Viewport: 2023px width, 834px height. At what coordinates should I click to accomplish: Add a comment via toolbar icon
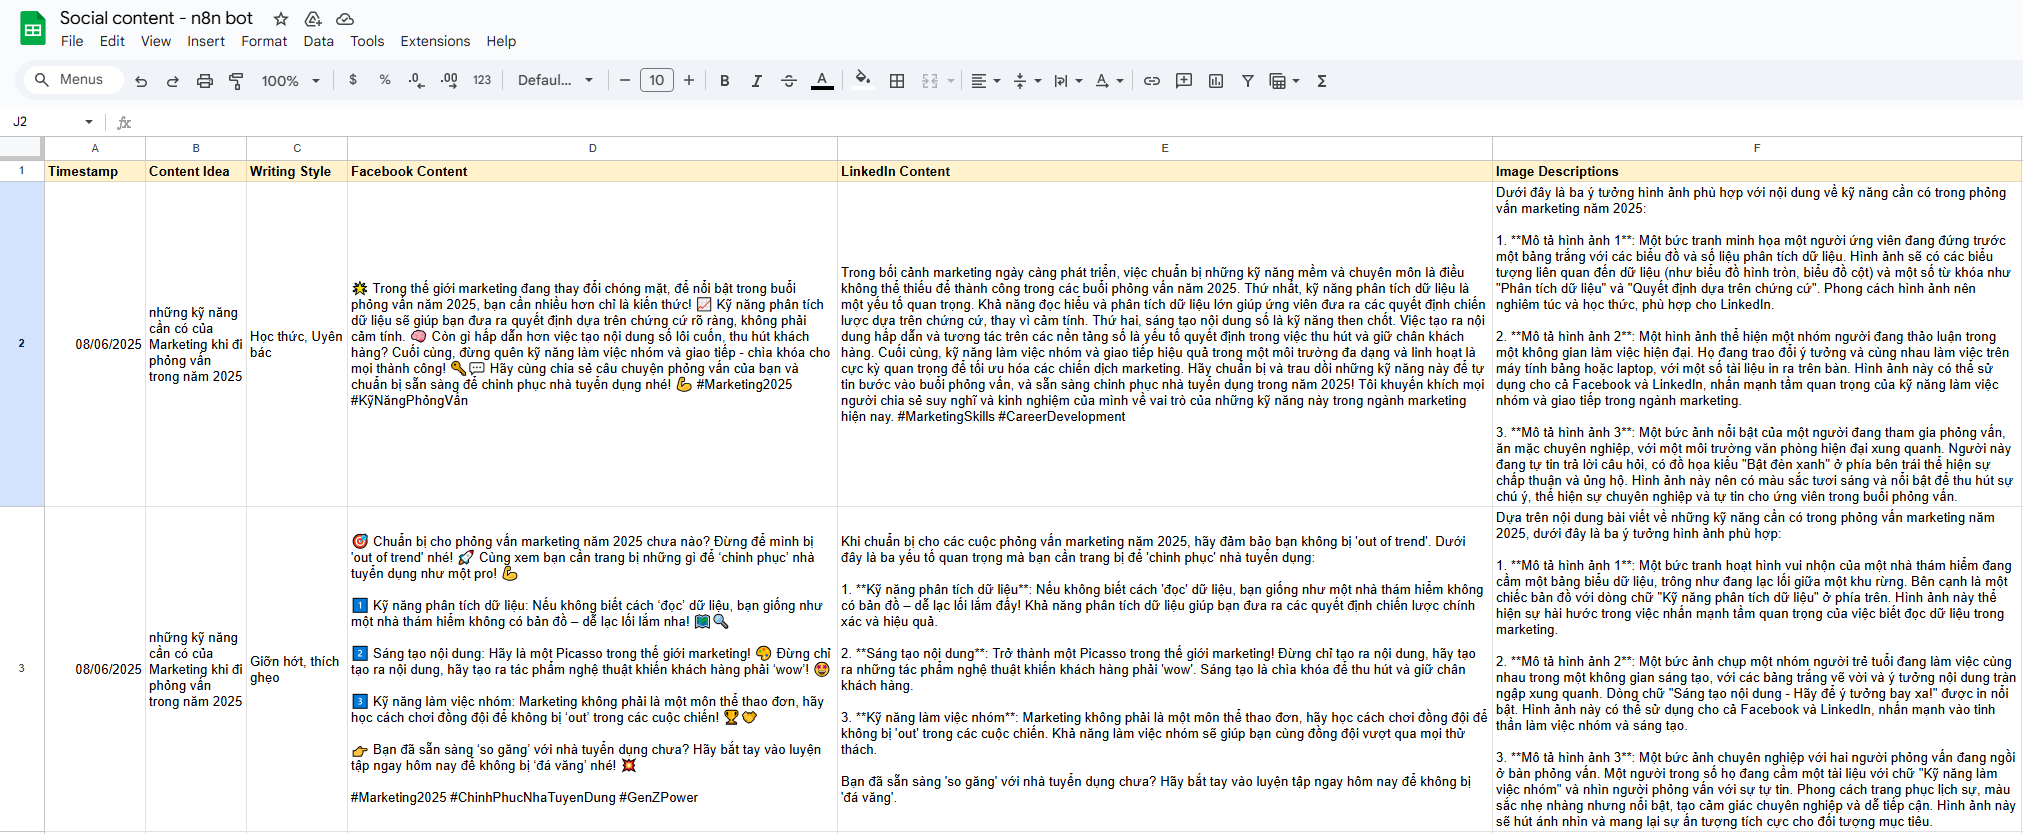click(1184, 81)
